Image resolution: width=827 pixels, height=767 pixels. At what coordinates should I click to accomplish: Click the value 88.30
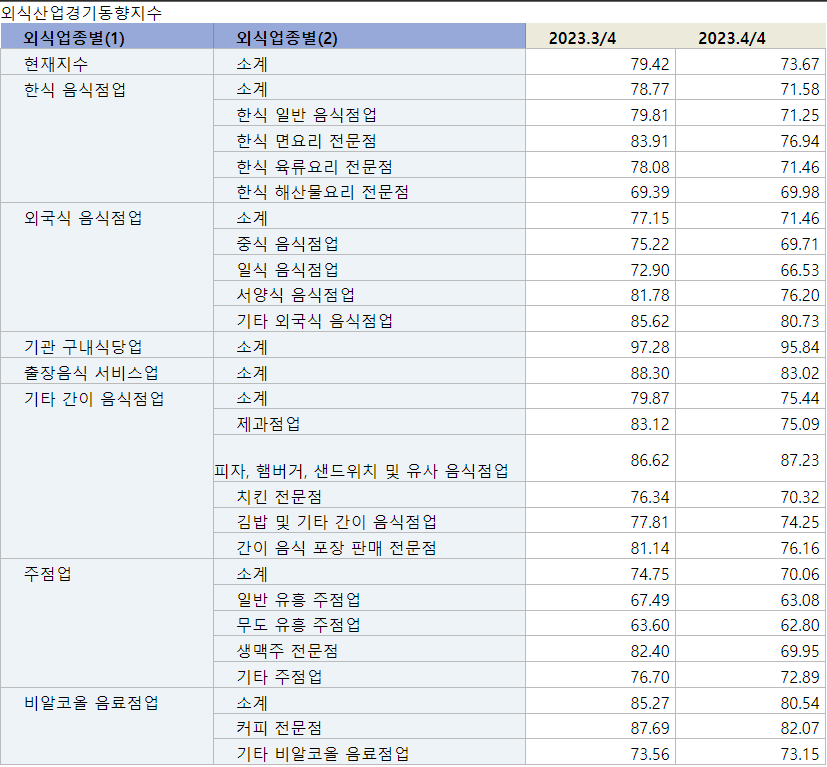click(650, 372)
